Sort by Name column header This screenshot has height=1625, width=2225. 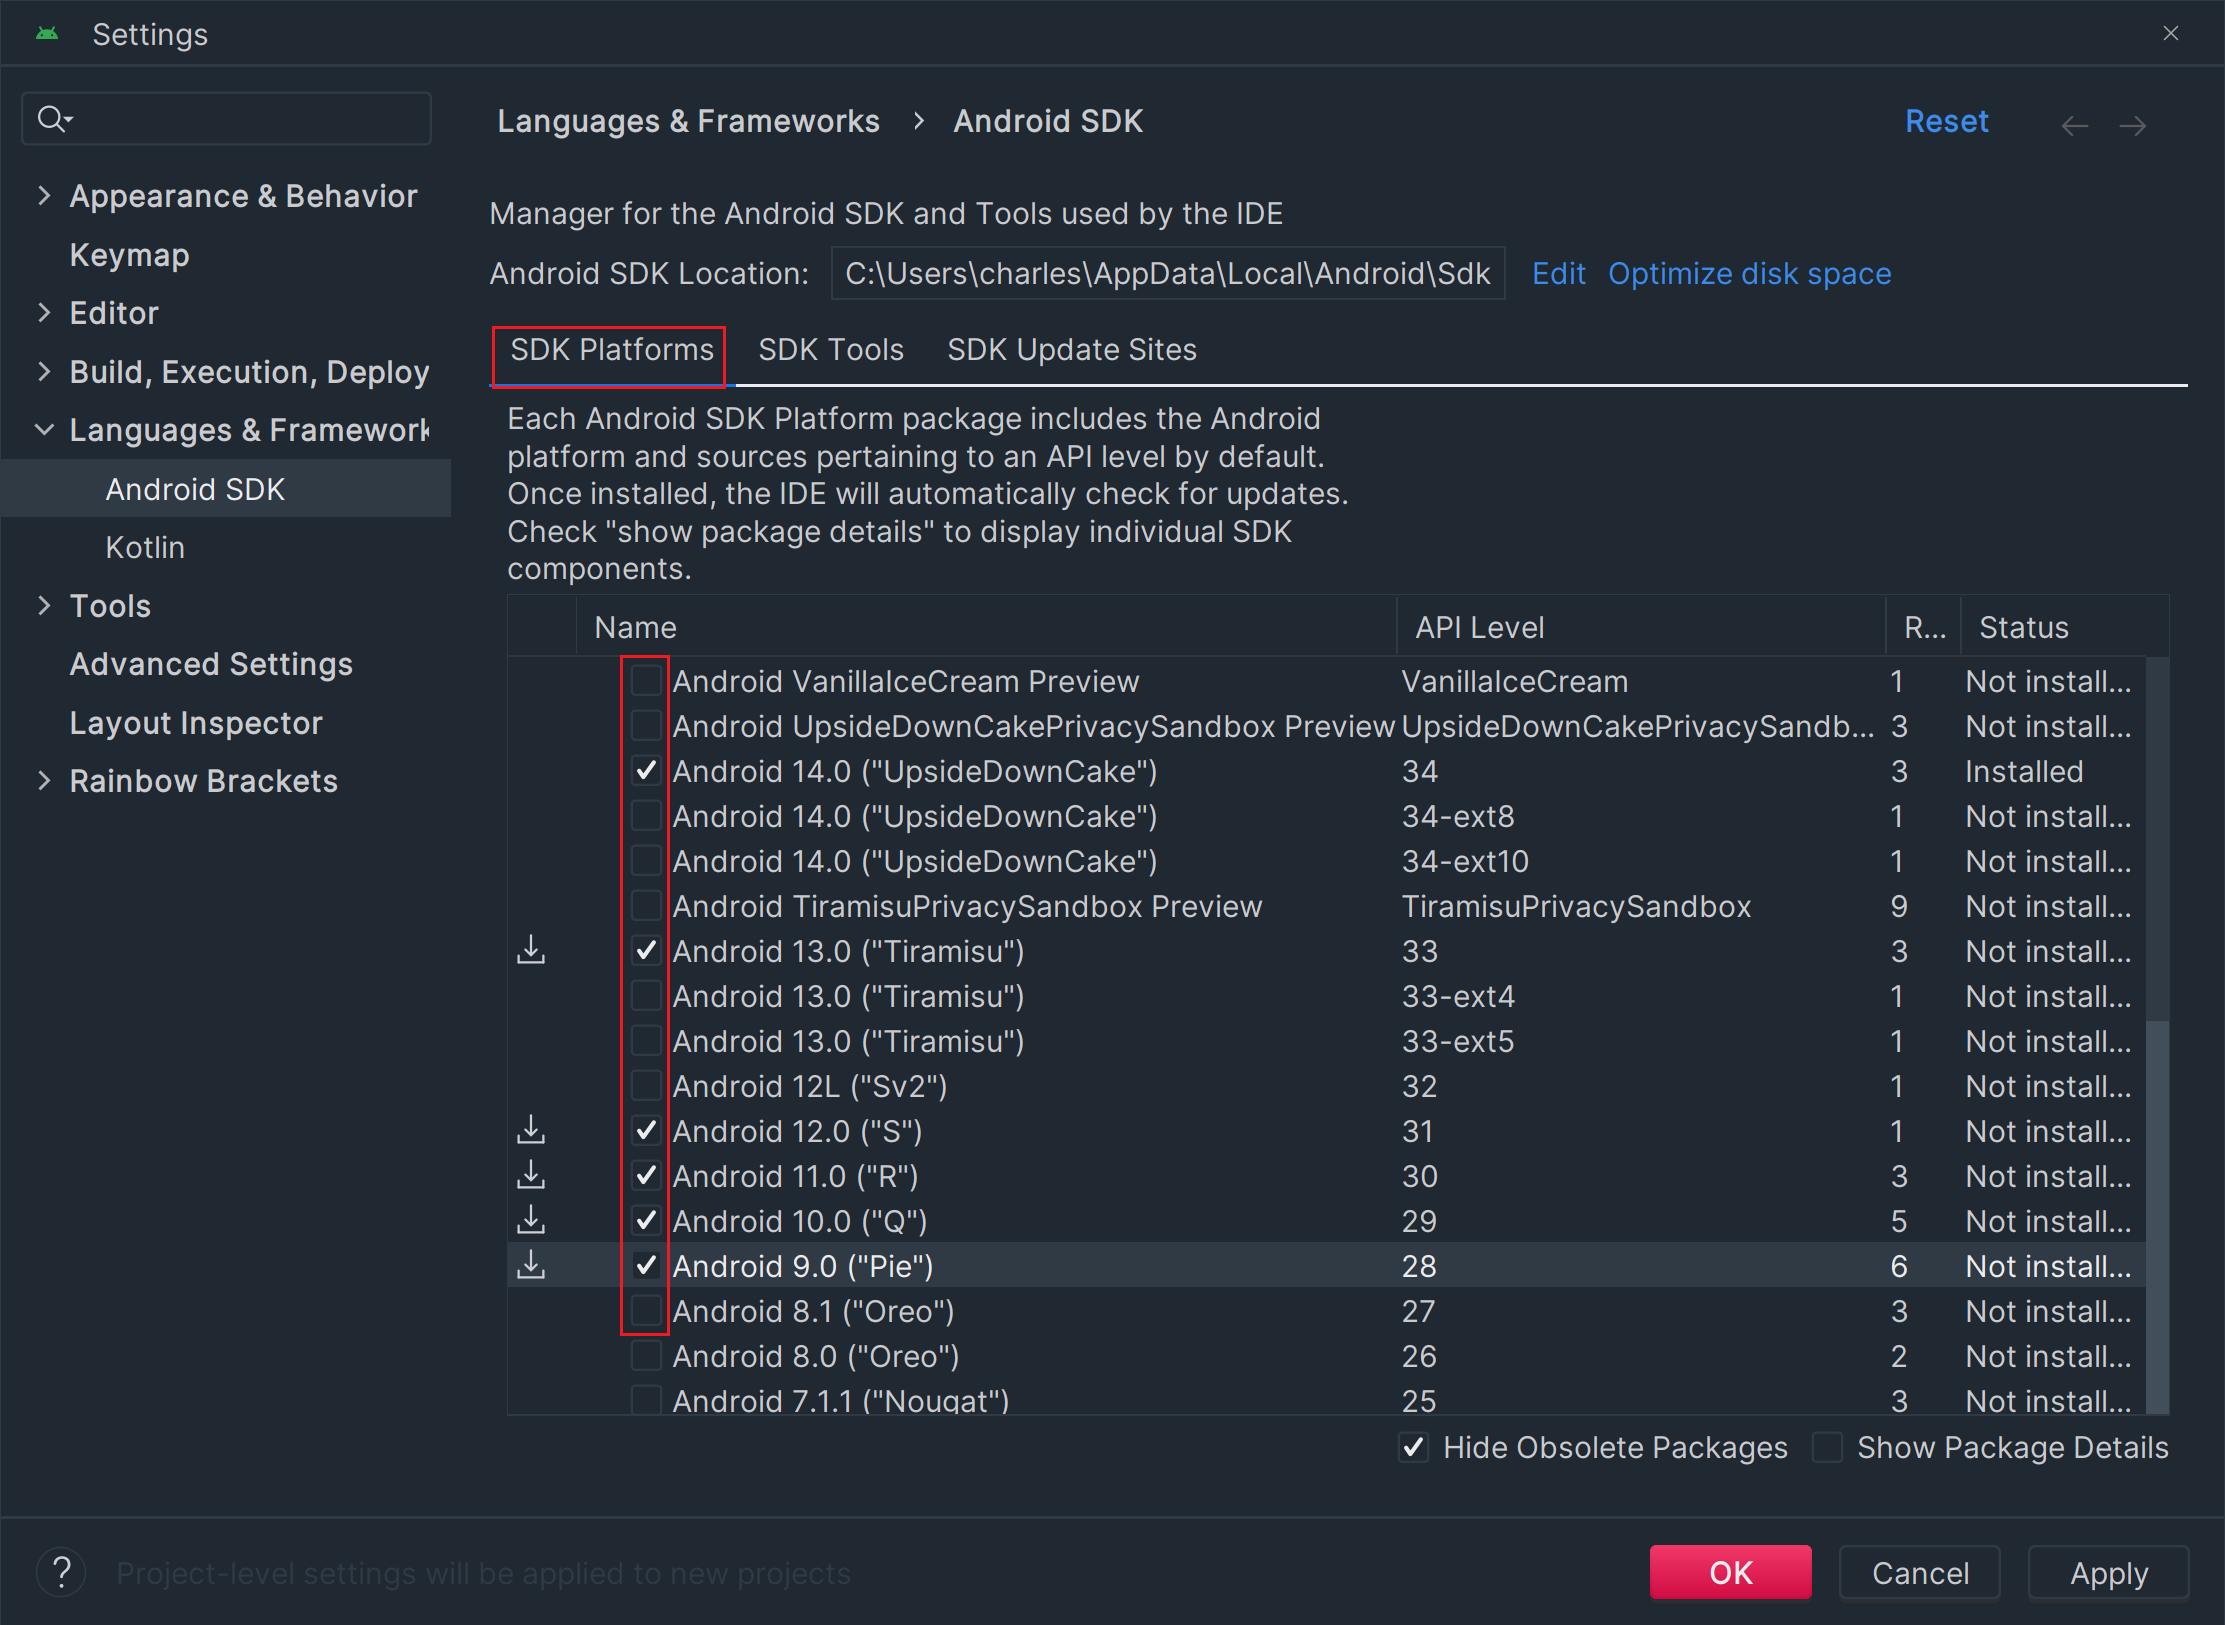tap(986, 627)
